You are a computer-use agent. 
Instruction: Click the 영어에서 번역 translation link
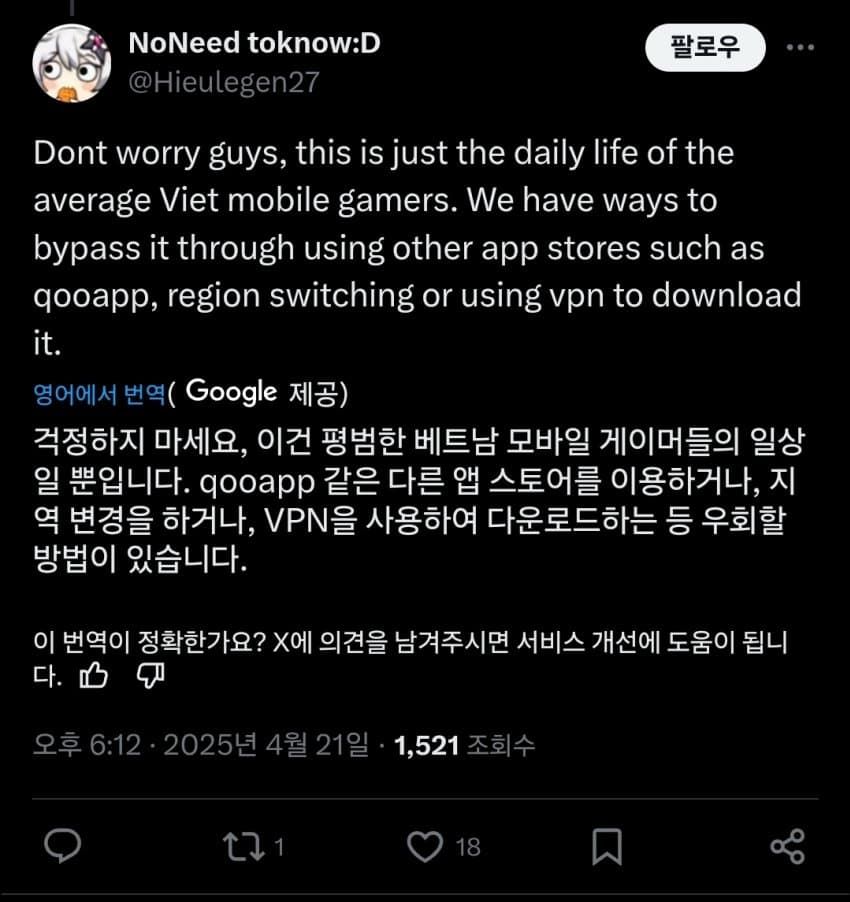point(99,394)
